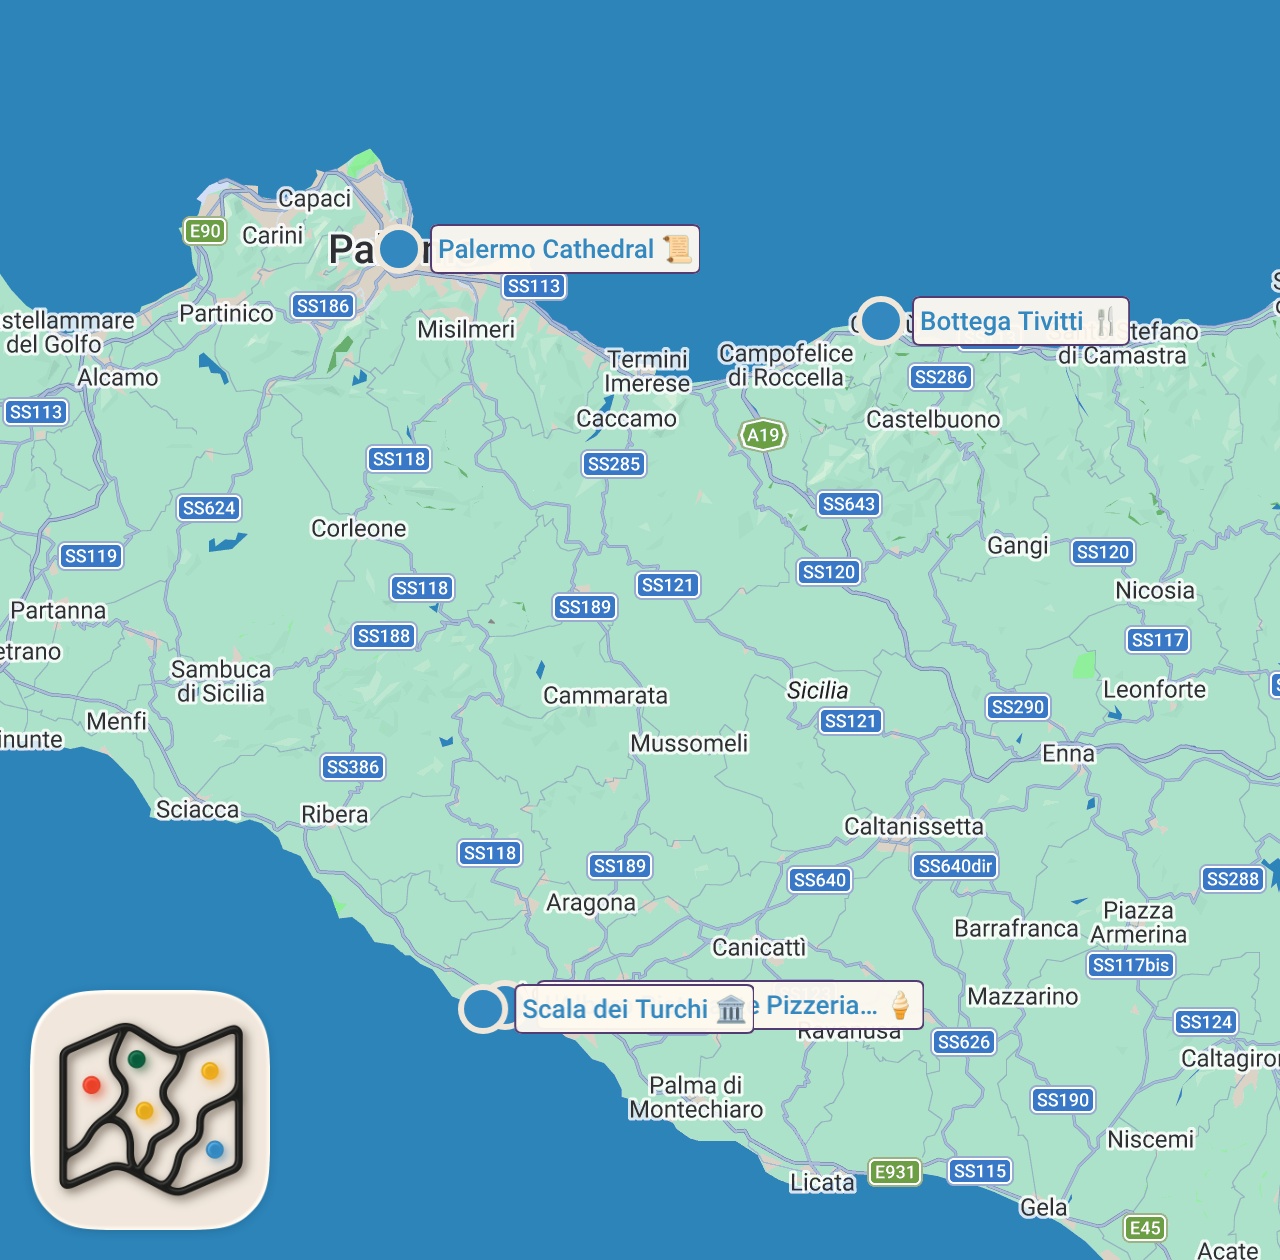The height and width of the screenshot is (1260, 1280).
Task: Click the ice cream cone icon on the Pizzeria label
Action: coord(900,1005)
